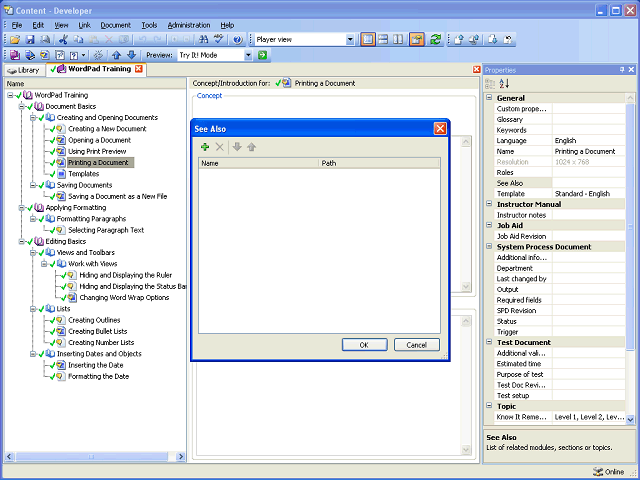Open the Help menu

[227, 25]
